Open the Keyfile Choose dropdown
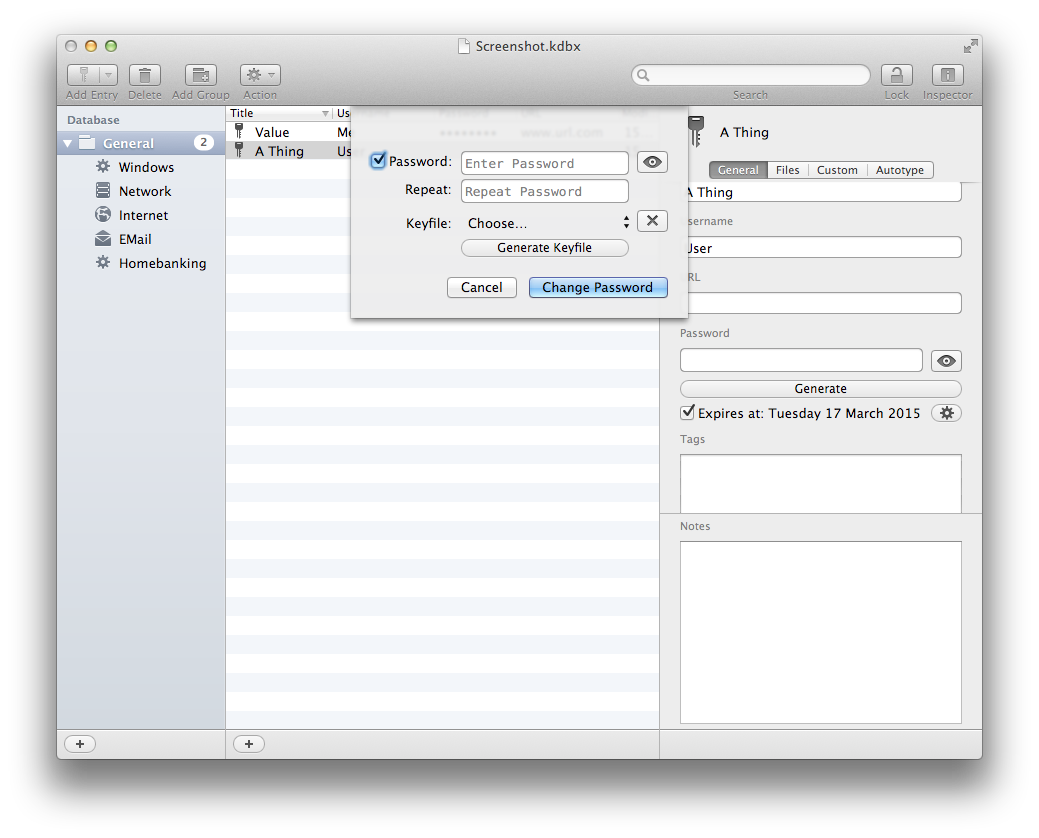 coord(547,223)
